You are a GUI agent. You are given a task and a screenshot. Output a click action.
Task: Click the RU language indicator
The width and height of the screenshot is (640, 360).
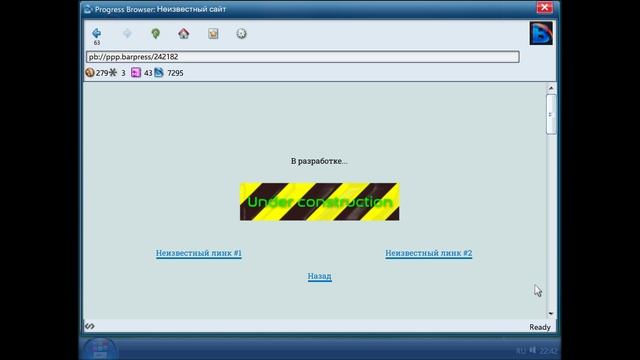[520, 351]
